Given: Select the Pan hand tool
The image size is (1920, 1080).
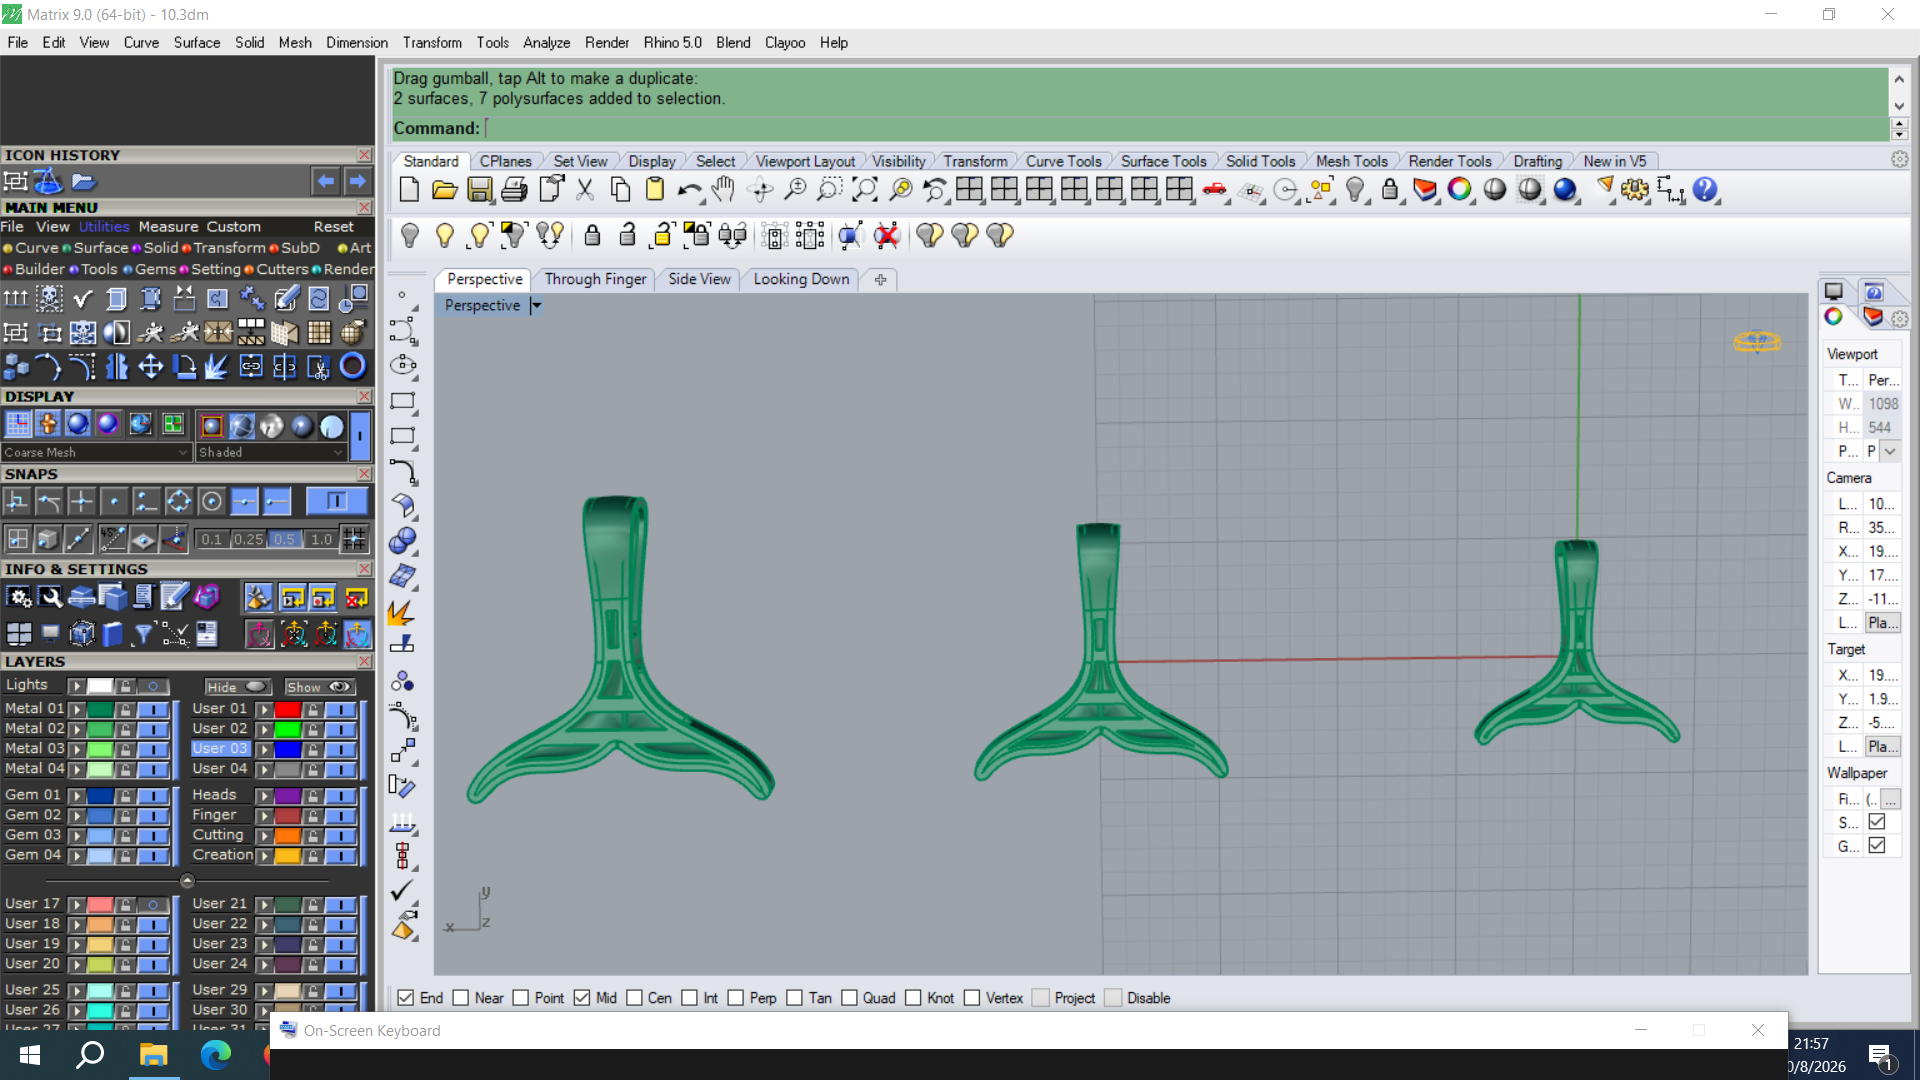Looking at the screenshot, I should pyautogui.click(x=724, y=190).
